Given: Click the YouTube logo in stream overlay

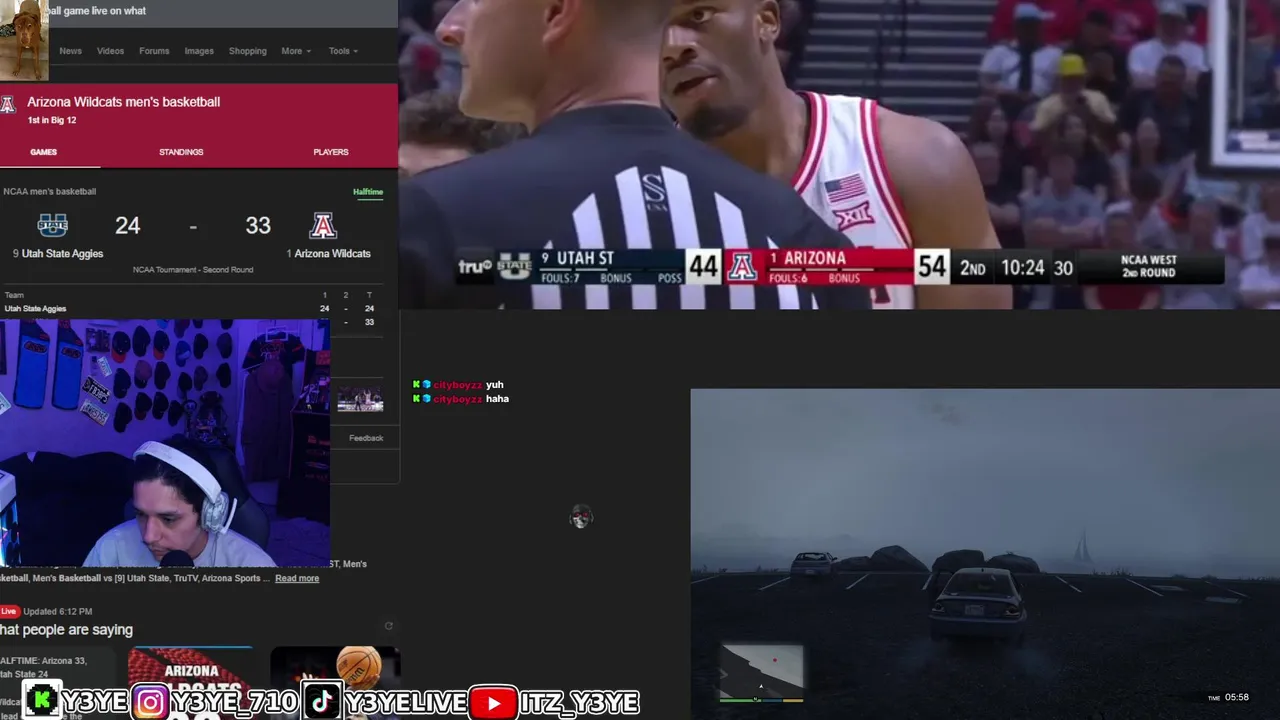Looking at the screenshot, I should [493, 703].
